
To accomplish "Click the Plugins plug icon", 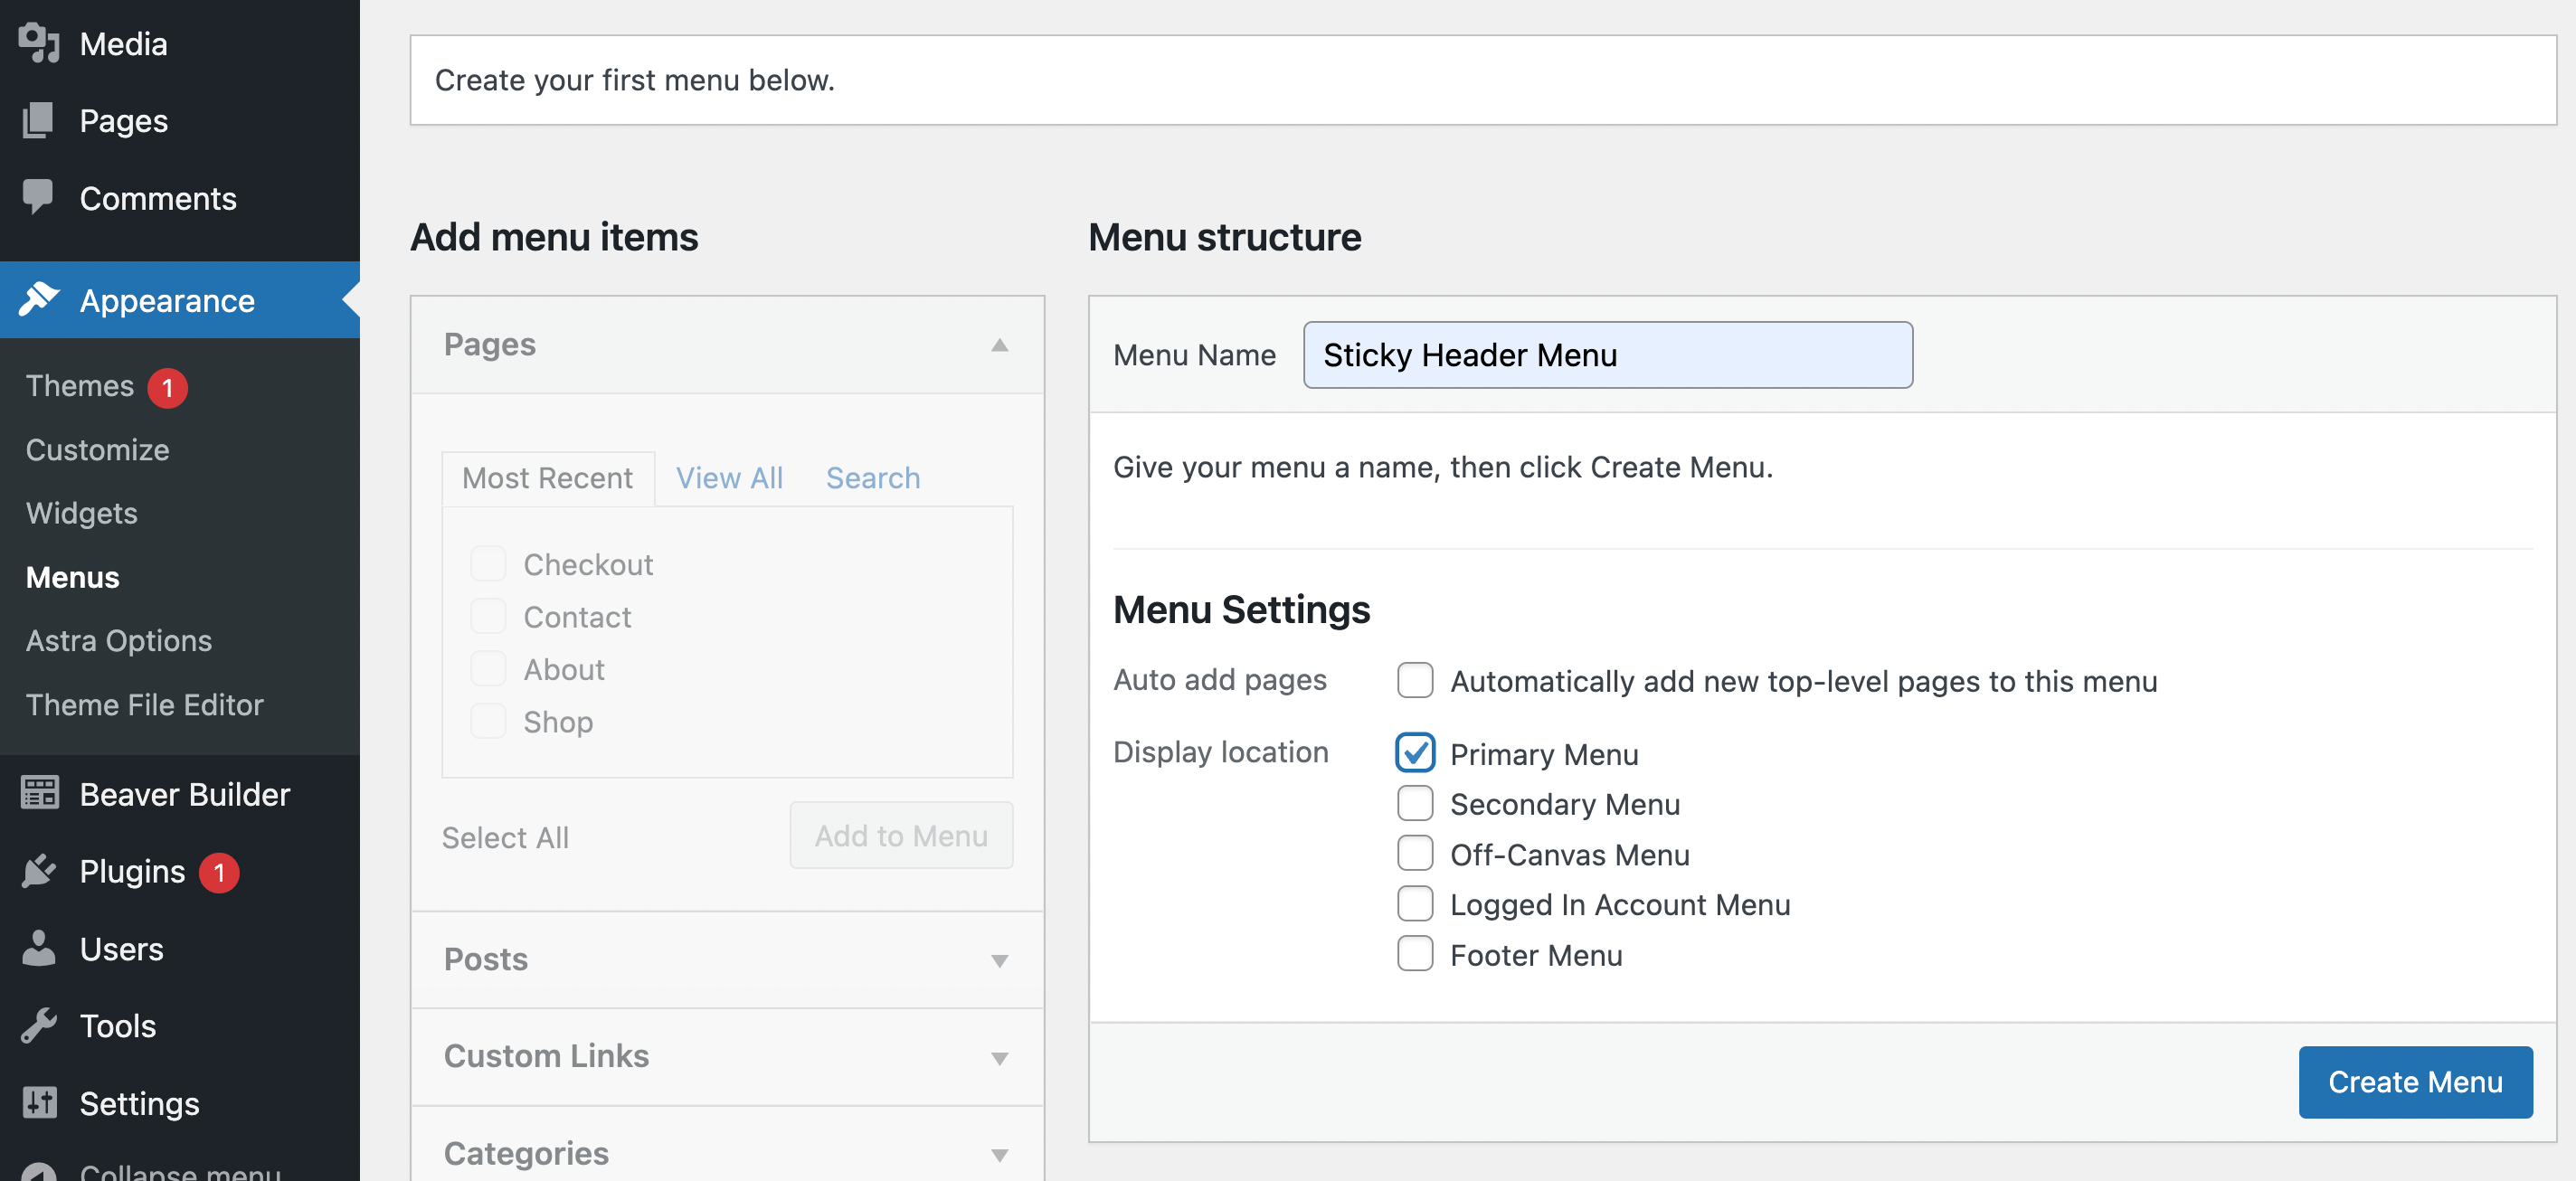I will coord(38,871).
